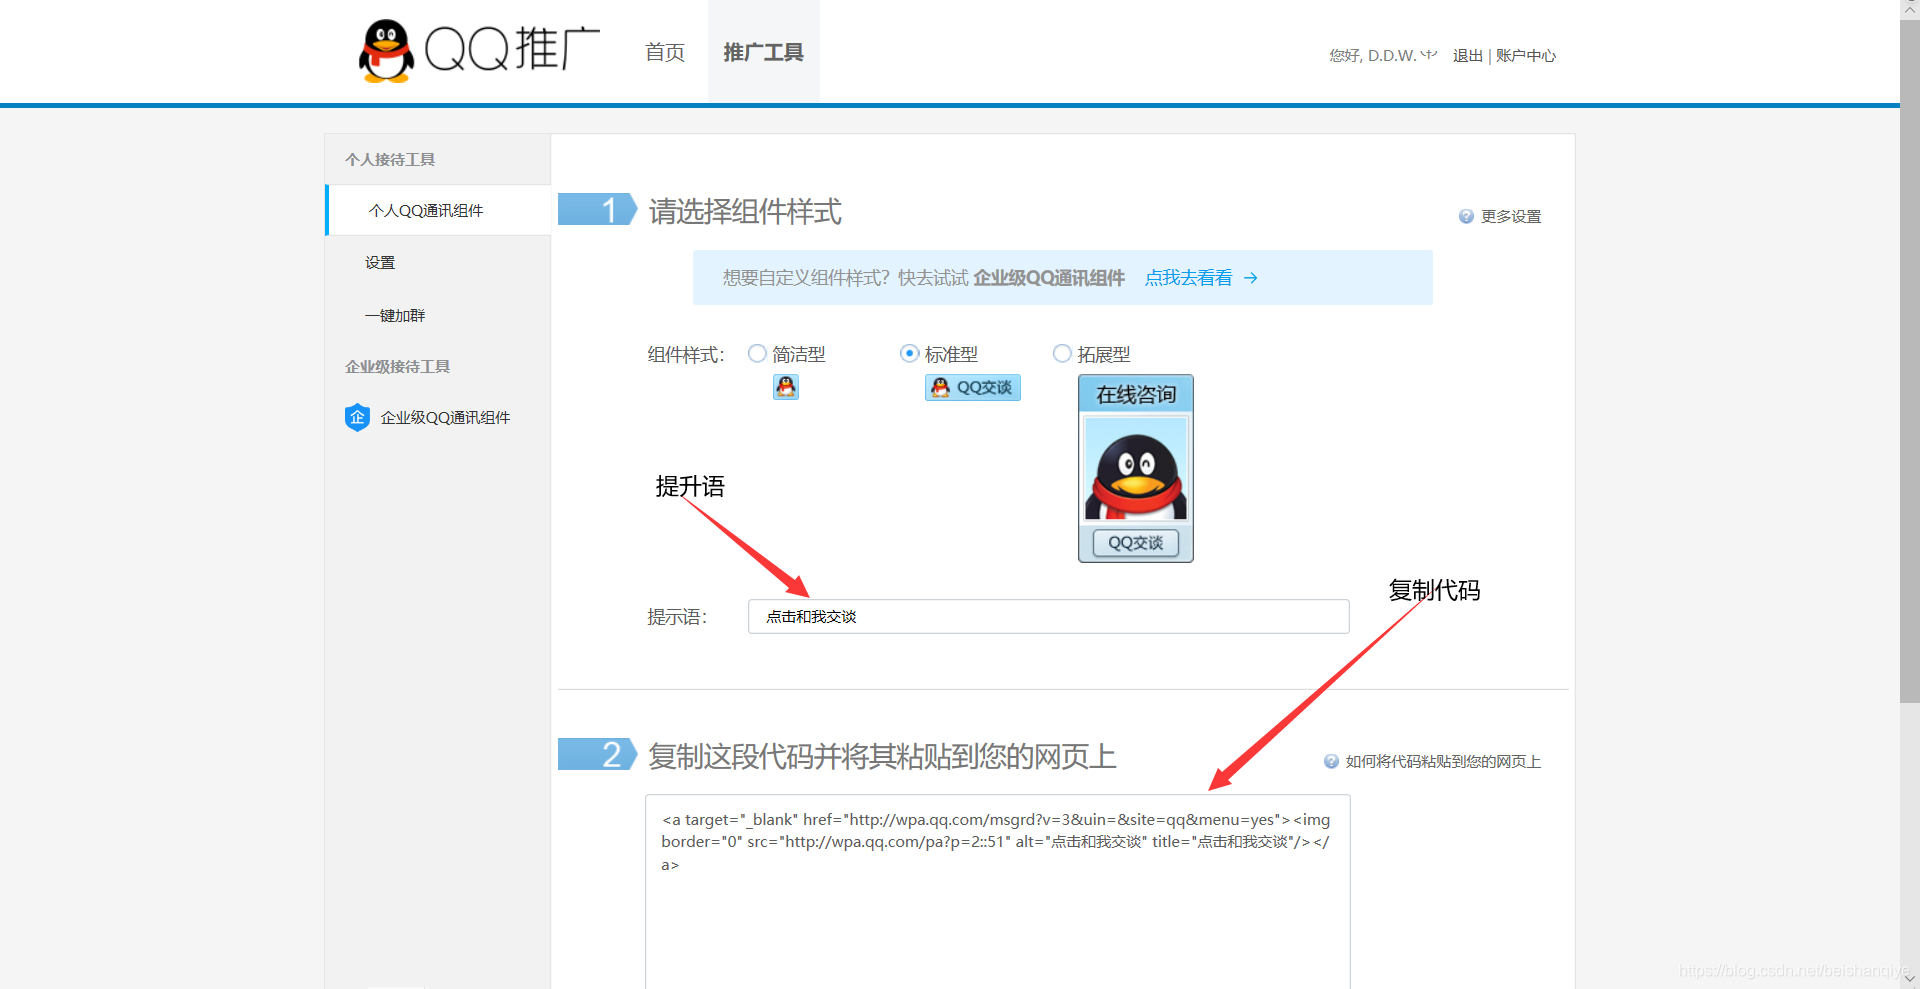Screen dimensions: 1920x989
Task: Click the scrollbar up arrow
Action: [x=1910, y=9]
